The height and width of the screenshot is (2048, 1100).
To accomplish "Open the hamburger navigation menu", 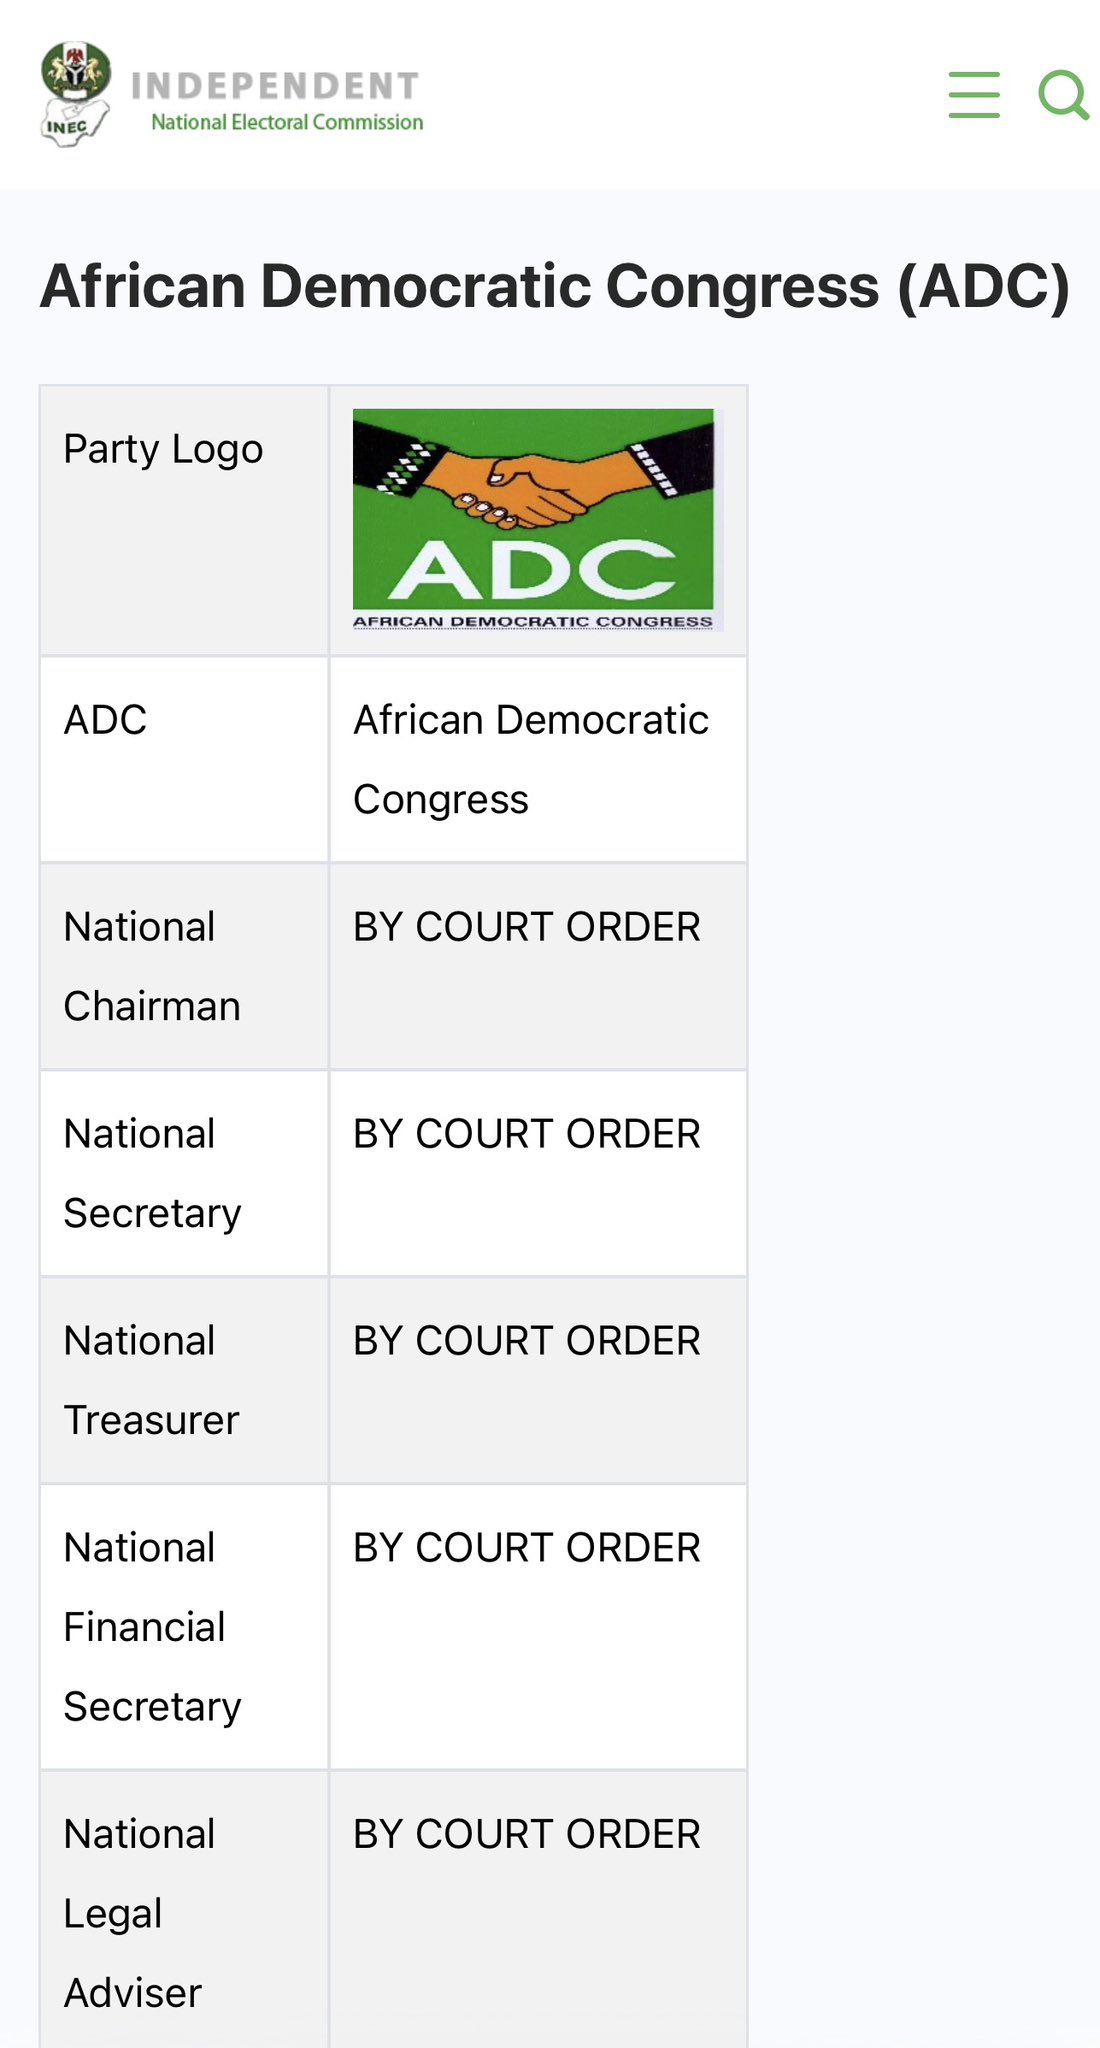I will [974, 95].
